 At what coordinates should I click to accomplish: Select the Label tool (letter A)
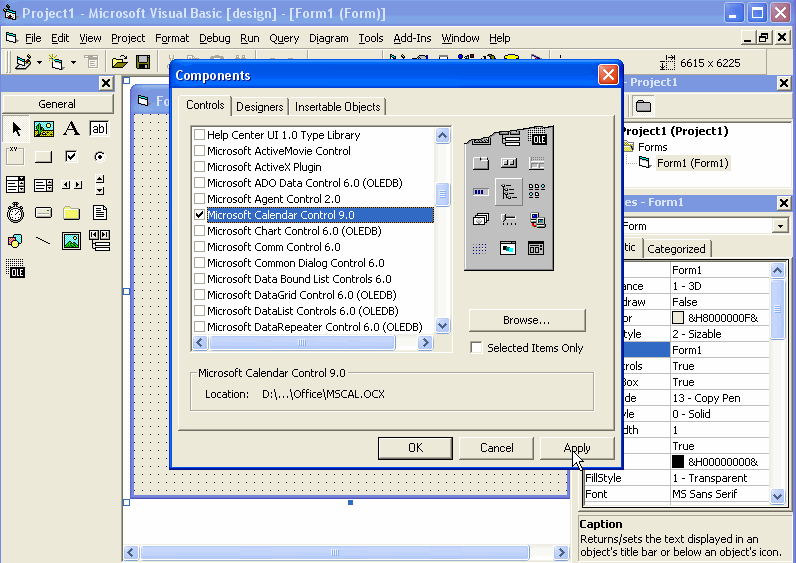72,129
